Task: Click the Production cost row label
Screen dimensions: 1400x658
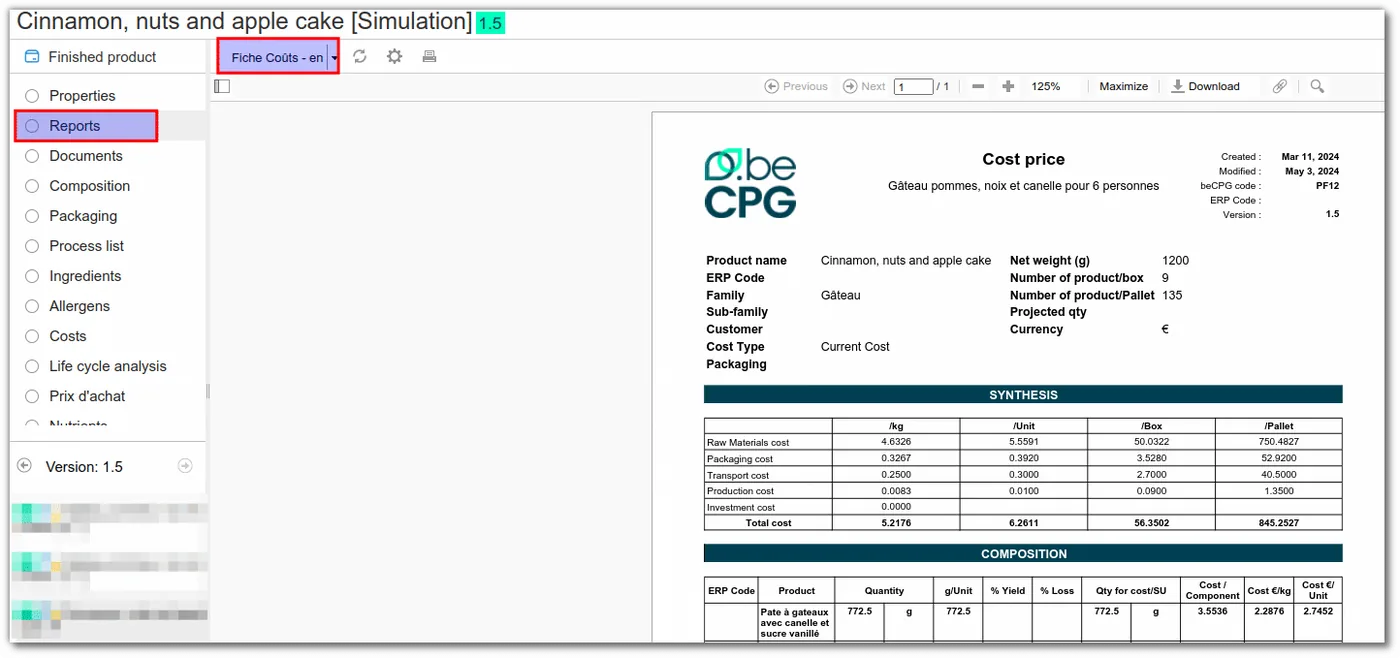Action: click(x=740, y=491)
